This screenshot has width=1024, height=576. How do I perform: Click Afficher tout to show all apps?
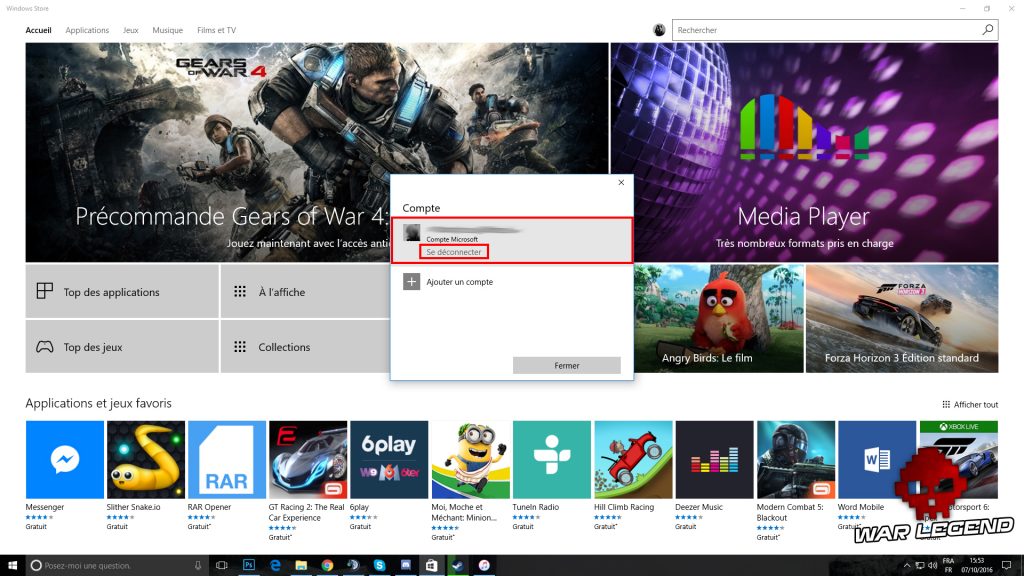(970, 404)
